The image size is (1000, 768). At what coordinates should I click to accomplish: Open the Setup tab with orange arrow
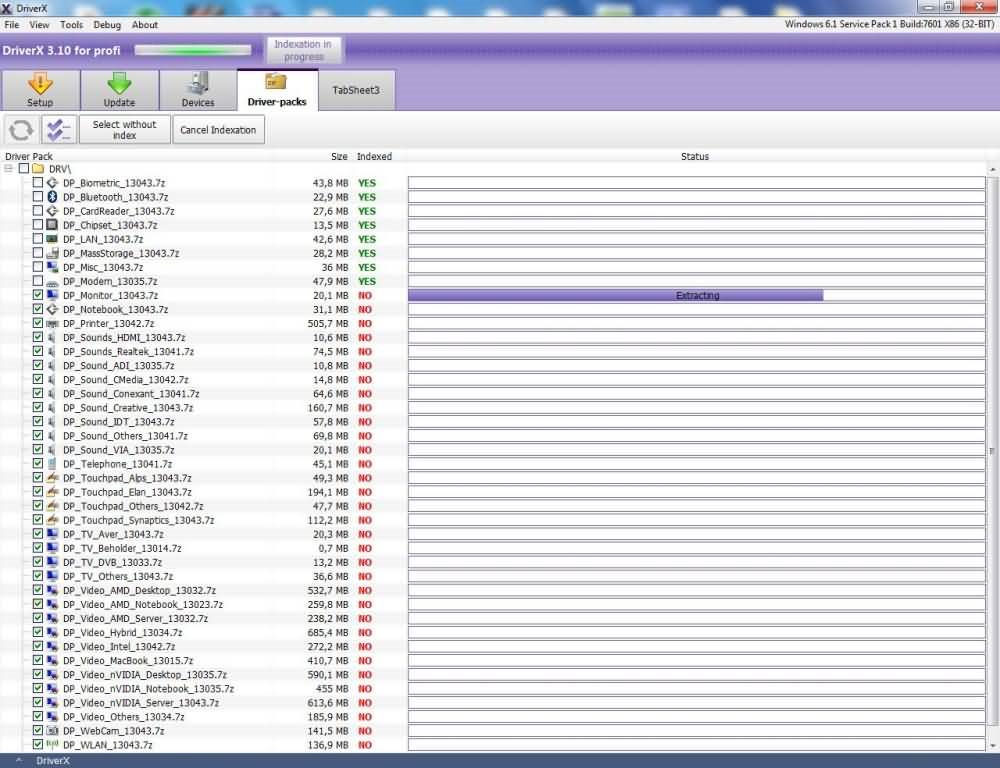(x=40, y=90)
